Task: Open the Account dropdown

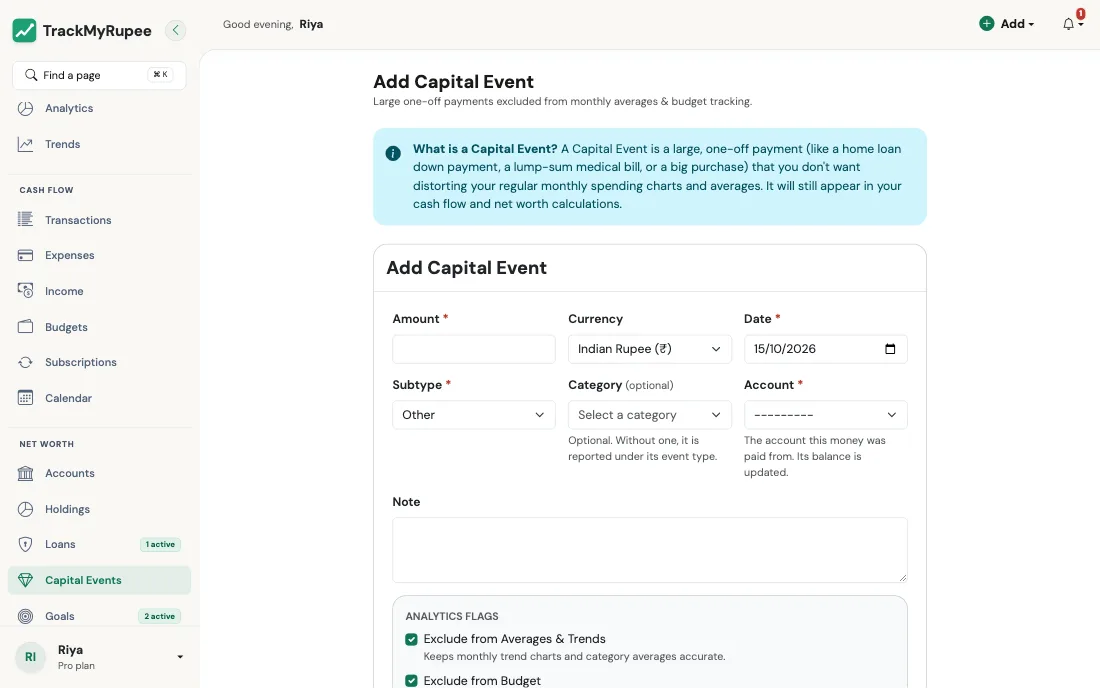Action: [826, 415]
